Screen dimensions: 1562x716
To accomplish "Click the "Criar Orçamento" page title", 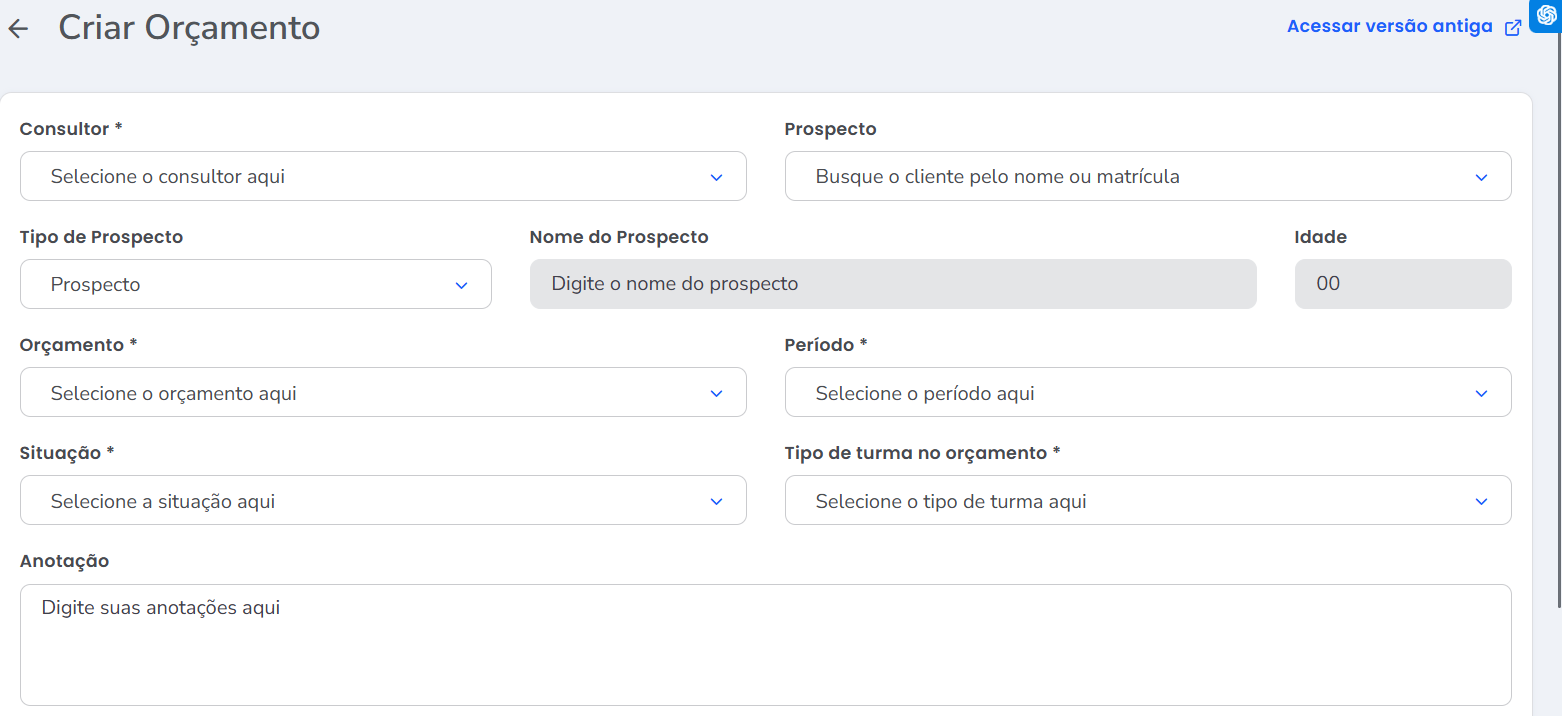I will [x=189, y=28].
